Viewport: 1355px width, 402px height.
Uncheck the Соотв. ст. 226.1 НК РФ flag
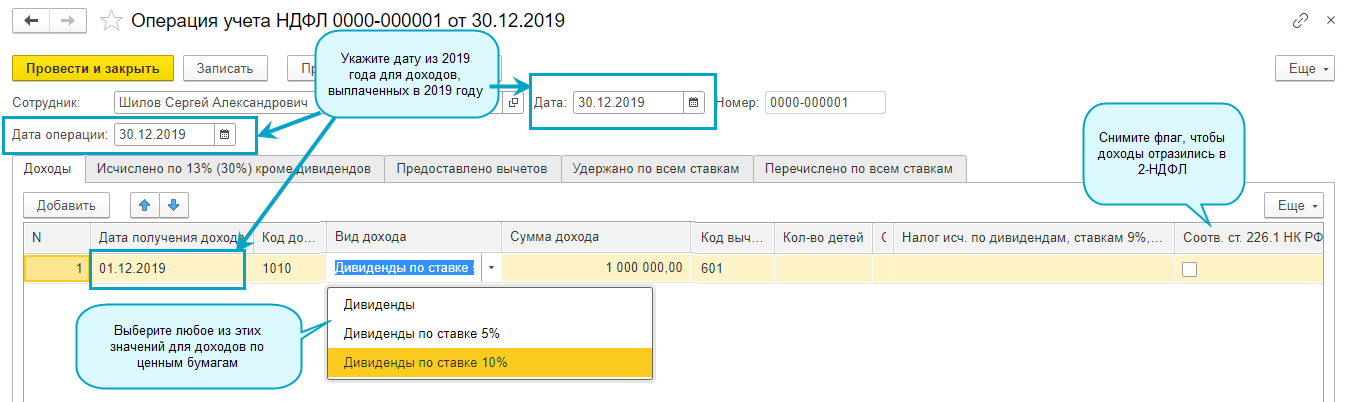click(1190, 269)
